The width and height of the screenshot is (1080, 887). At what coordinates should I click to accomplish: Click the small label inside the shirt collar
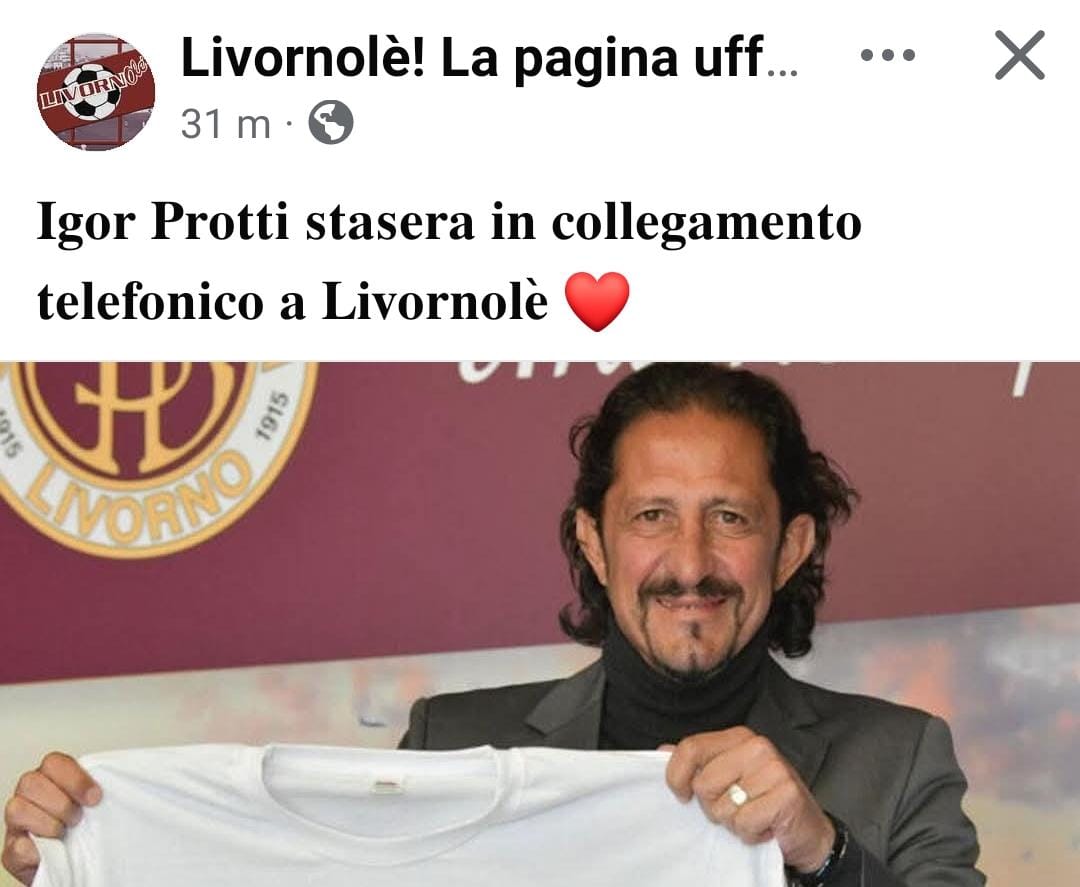click(388, 786)
